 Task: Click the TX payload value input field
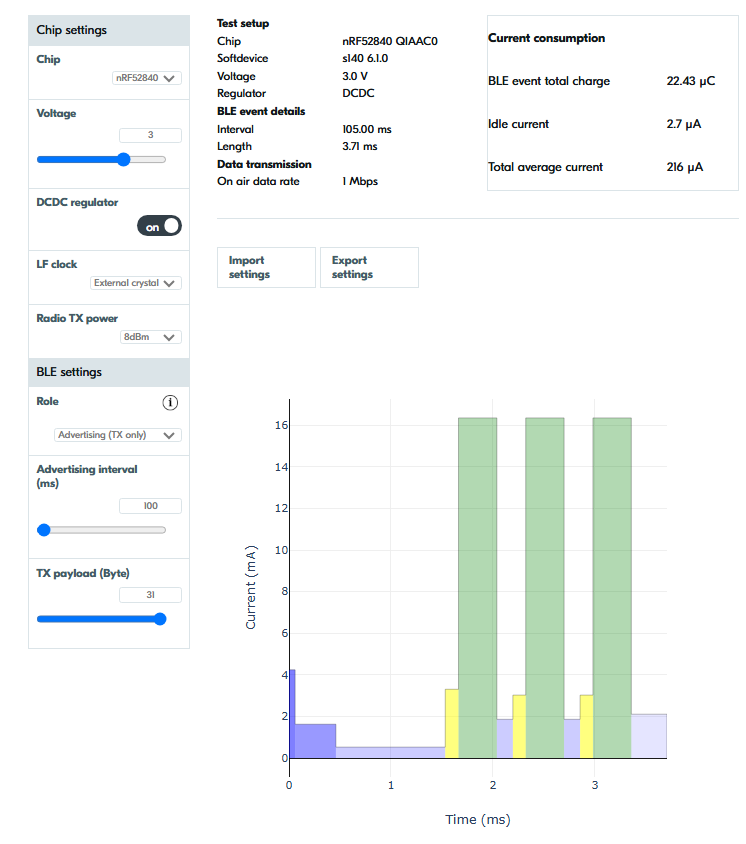pos(151,595)
